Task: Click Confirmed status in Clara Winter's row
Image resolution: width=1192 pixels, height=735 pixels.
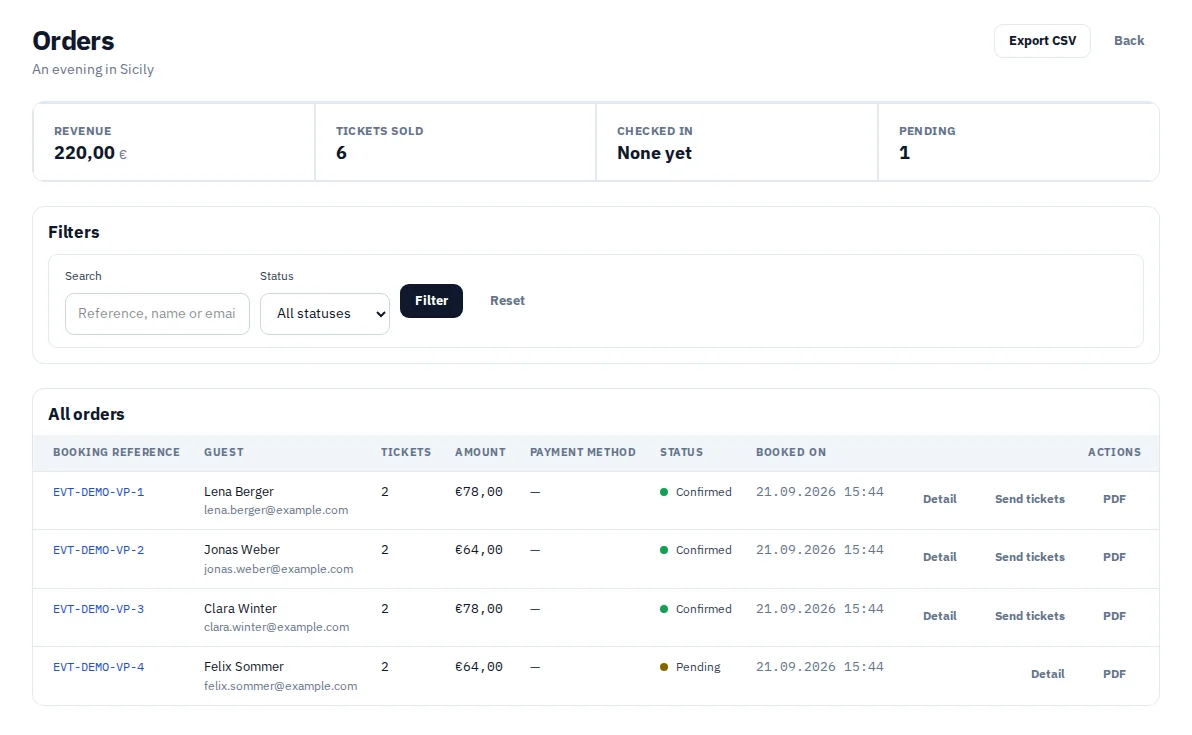Action: click(x=696, y=610)
